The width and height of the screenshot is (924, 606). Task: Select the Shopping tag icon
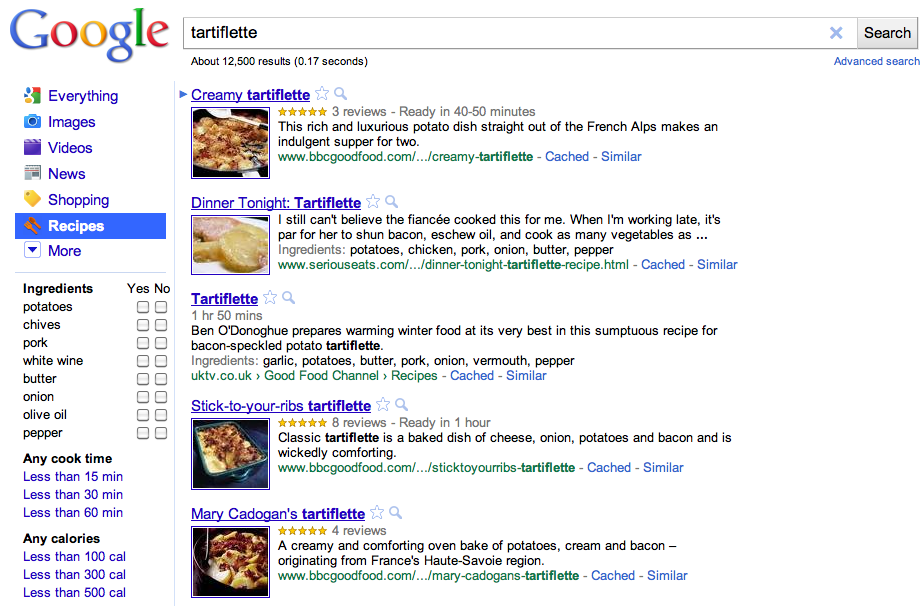pos(32,199)
